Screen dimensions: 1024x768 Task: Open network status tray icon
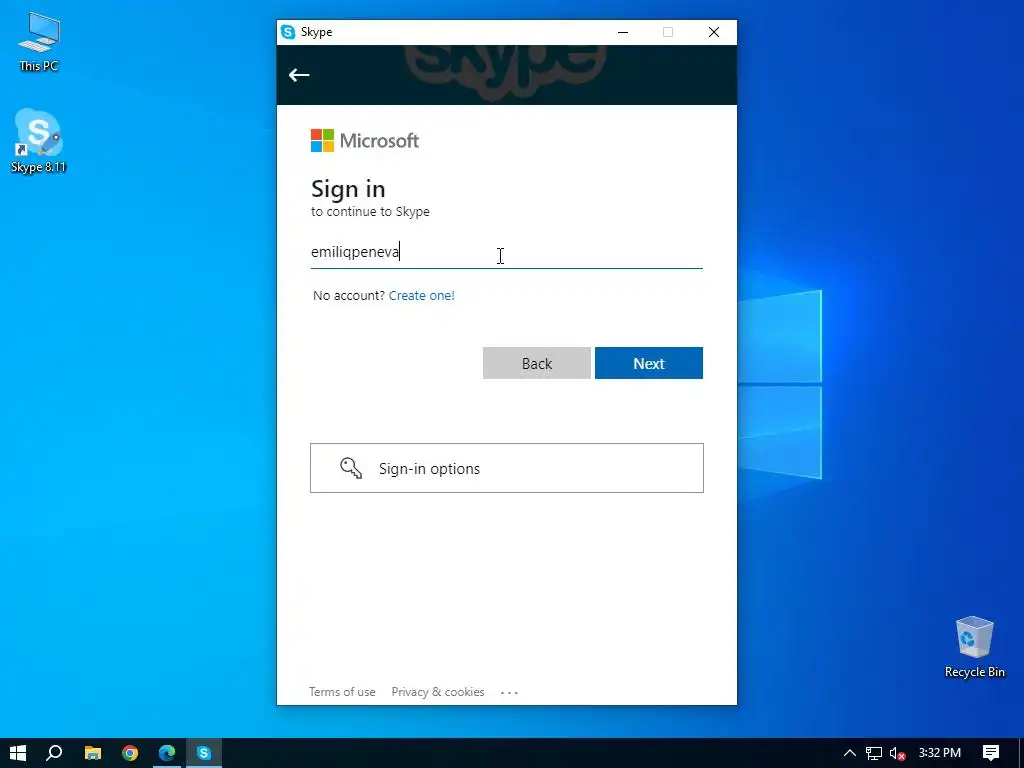click(873, 753)
